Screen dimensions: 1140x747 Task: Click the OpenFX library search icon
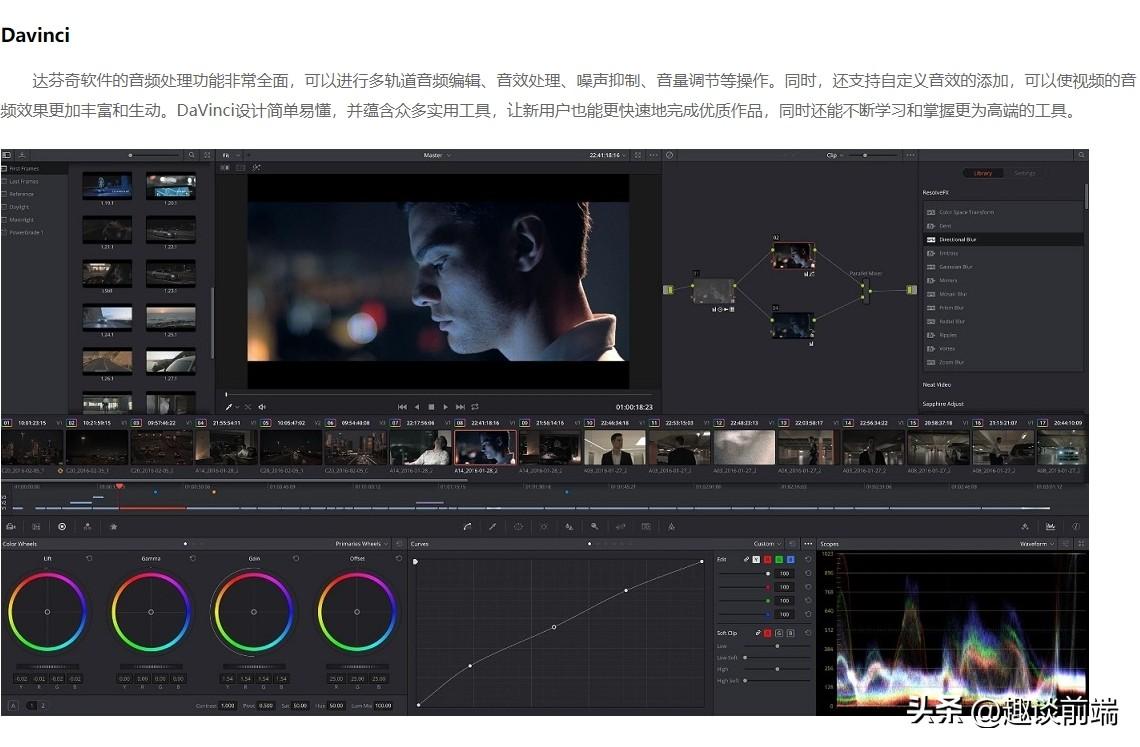1081,155
